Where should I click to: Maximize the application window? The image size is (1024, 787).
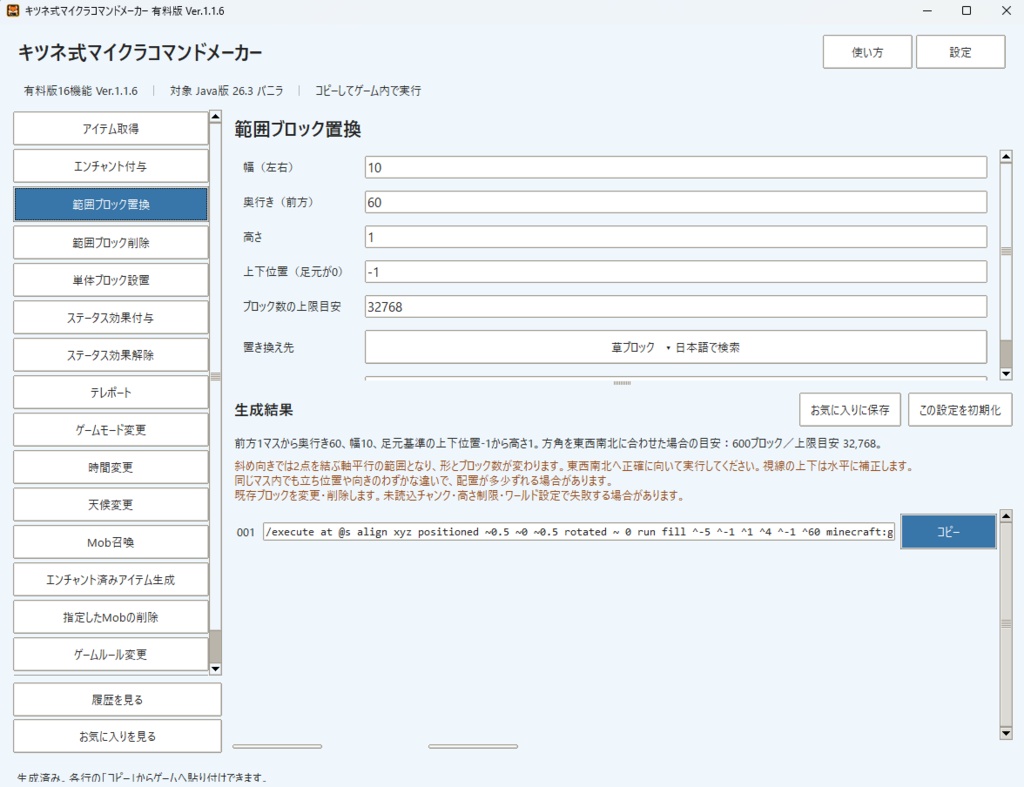[x=967, y=10]
